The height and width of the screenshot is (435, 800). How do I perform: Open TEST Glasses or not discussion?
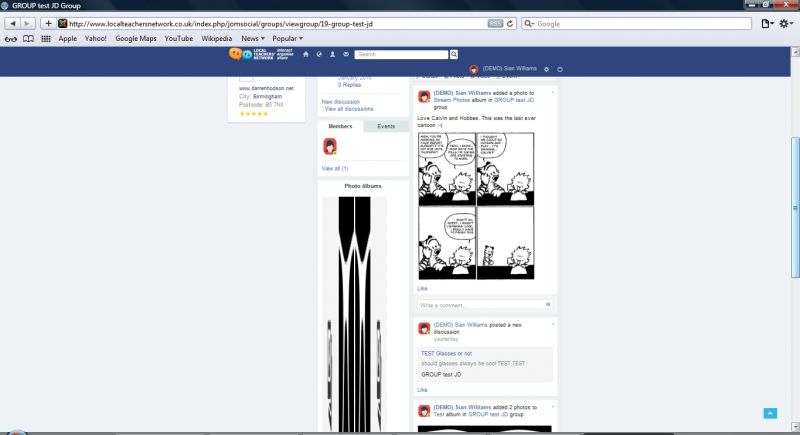[x=446, y=353]
